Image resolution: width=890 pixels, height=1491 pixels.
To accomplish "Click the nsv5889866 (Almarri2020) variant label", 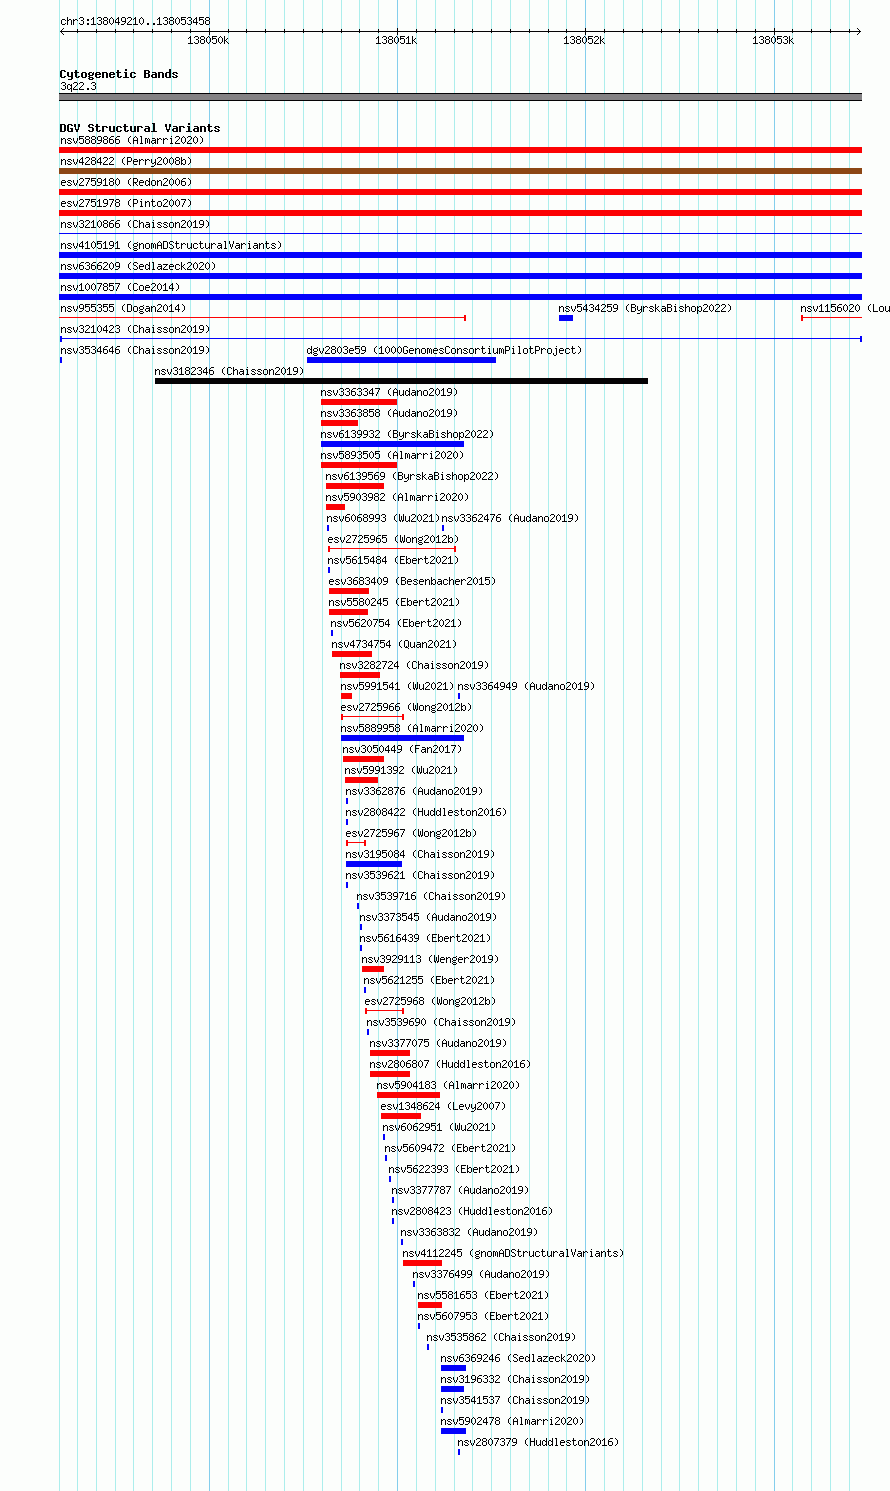I will (132, 140).
